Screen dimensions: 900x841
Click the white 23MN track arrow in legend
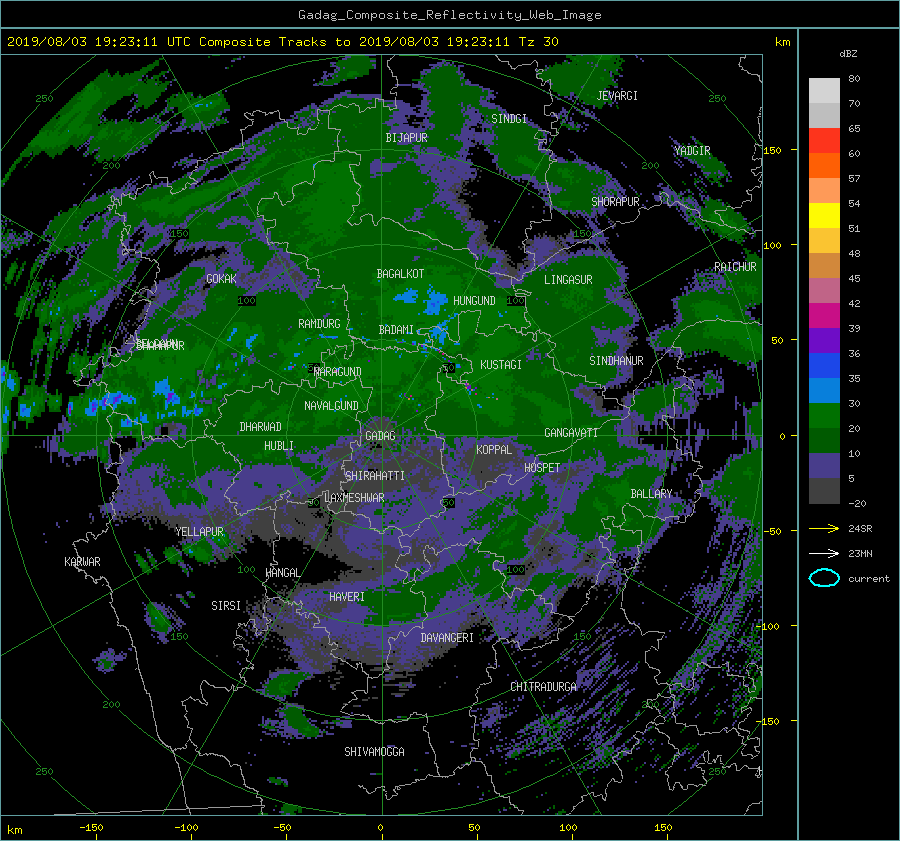click(x=824, y=553)
